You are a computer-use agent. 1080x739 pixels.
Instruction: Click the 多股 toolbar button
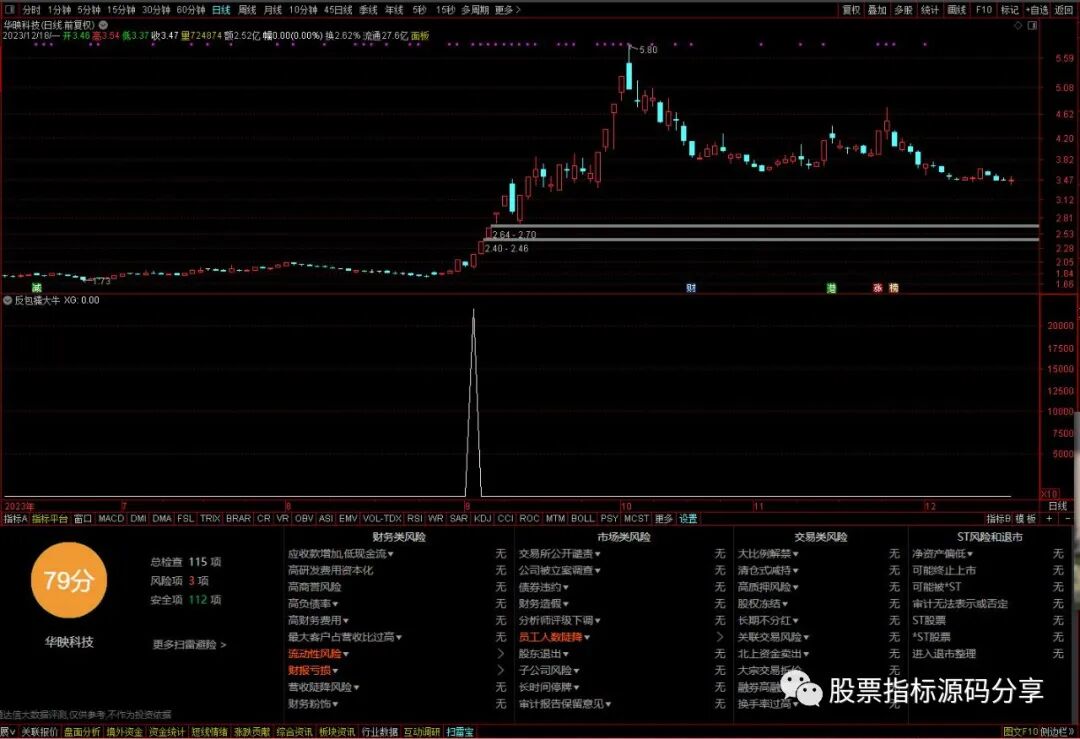(x=903, y=10)
